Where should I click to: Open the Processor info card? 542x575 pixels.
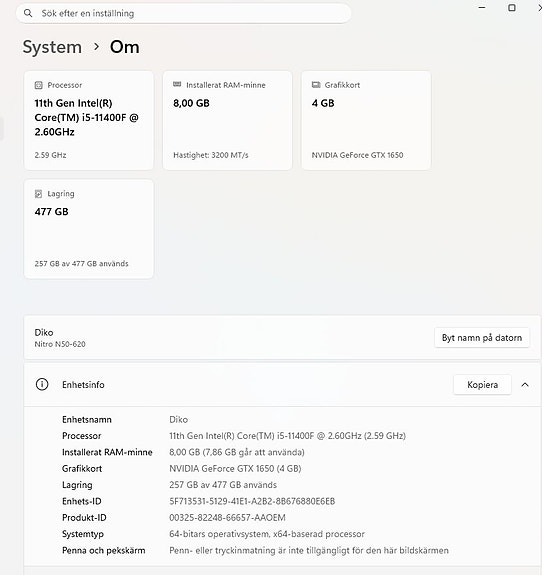[89, 120]
